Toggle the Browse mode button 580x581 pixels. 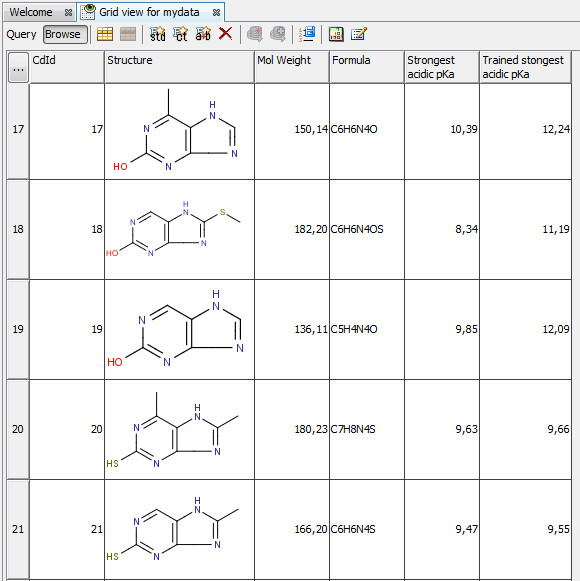click(x=65, y=34)
